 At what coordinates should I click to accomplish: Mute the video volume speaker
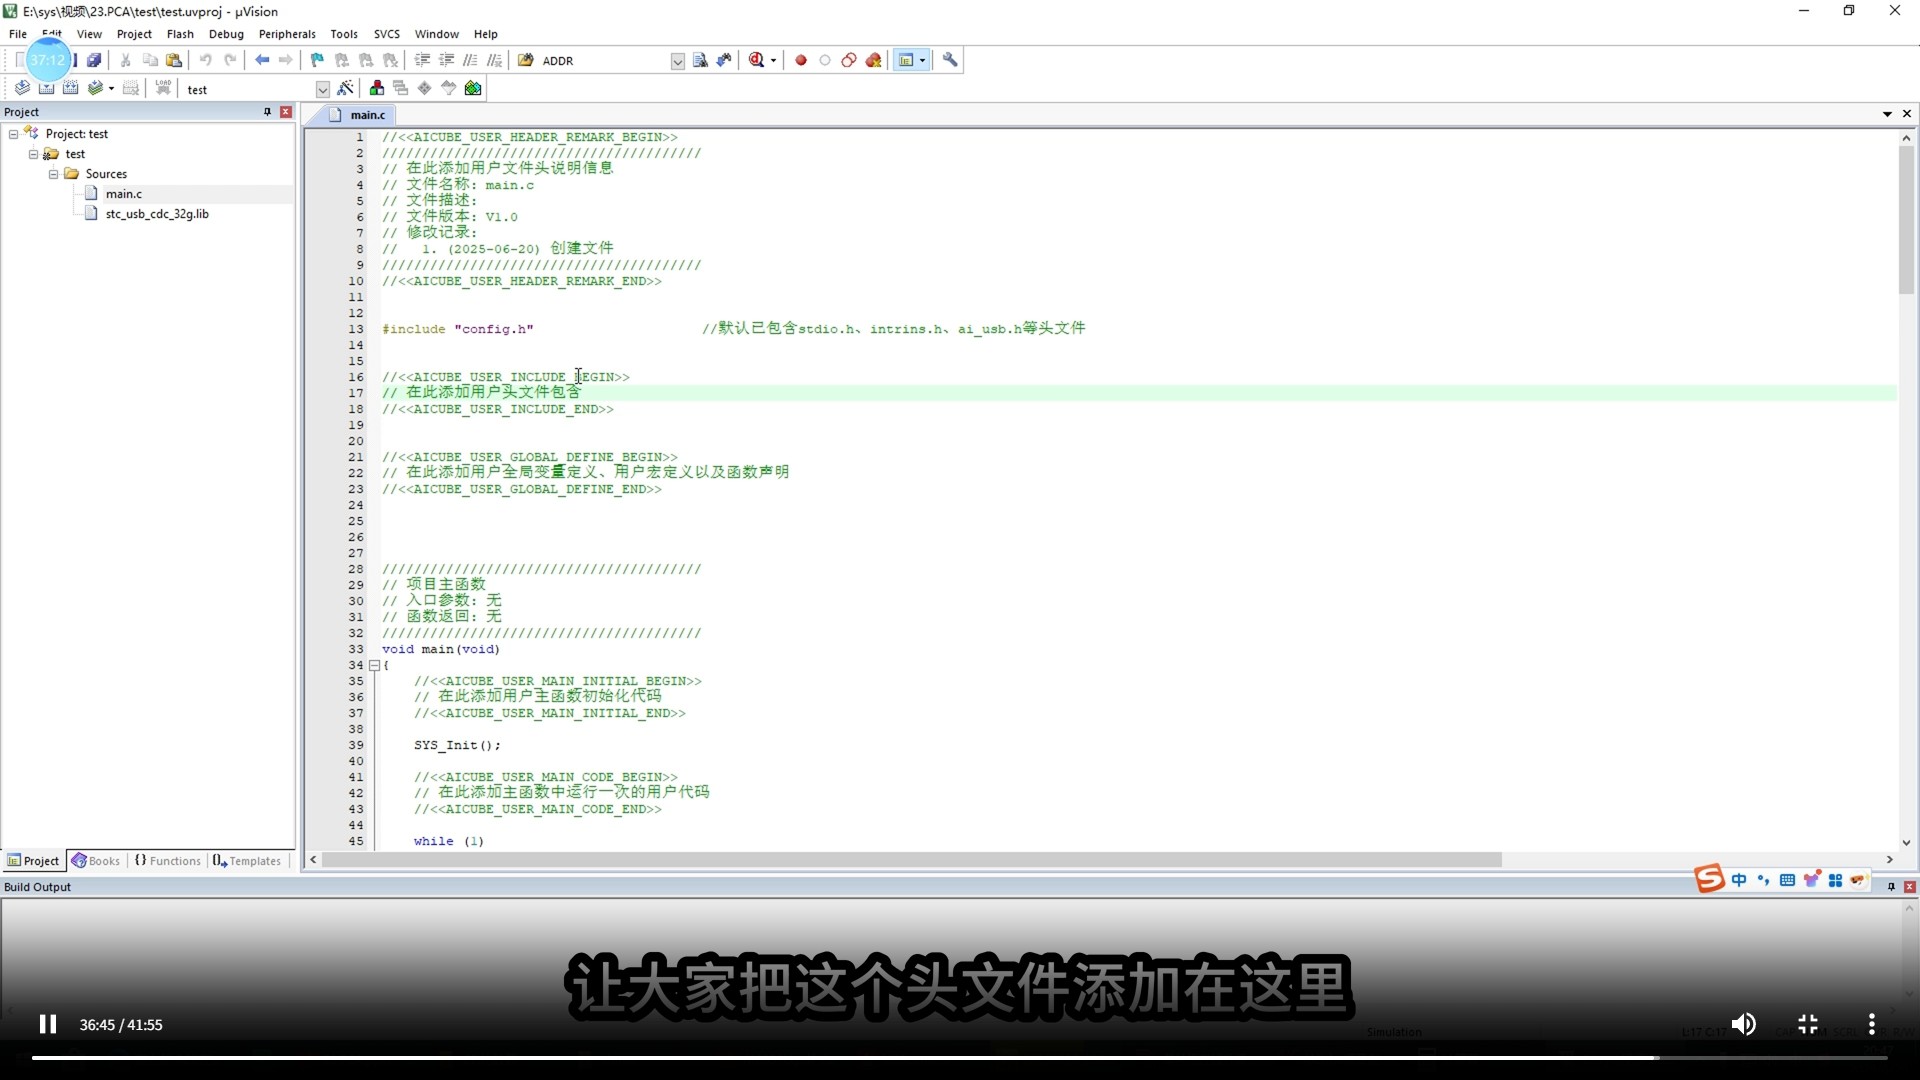1743,1024
